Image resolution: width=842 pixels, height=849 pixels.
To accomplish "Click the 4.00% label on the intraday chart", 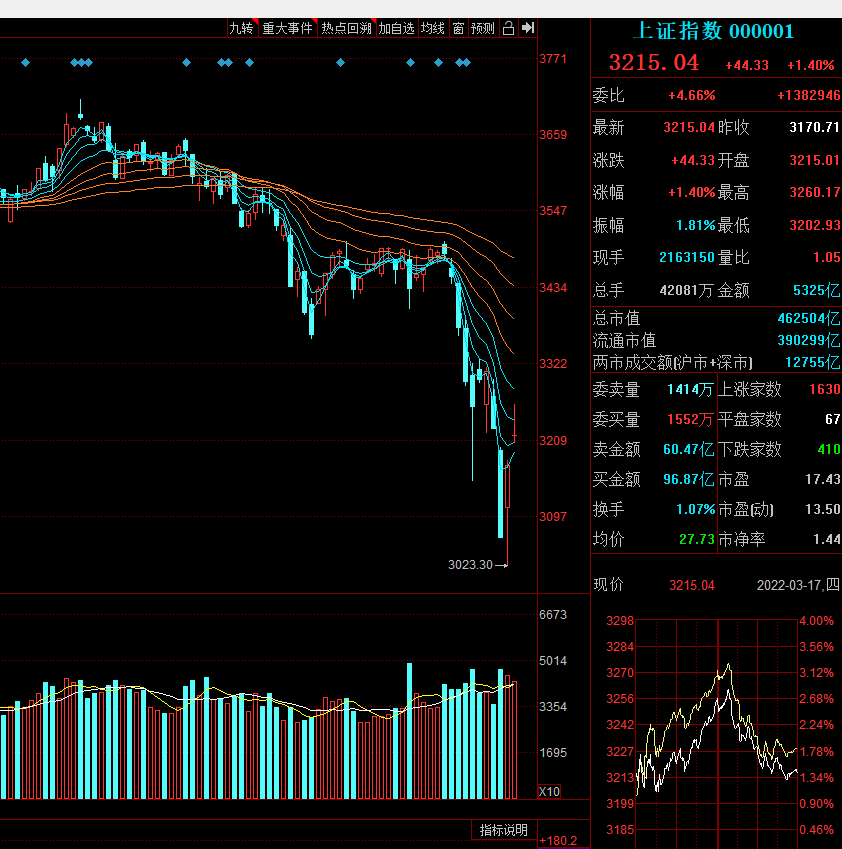I will 817,621.
